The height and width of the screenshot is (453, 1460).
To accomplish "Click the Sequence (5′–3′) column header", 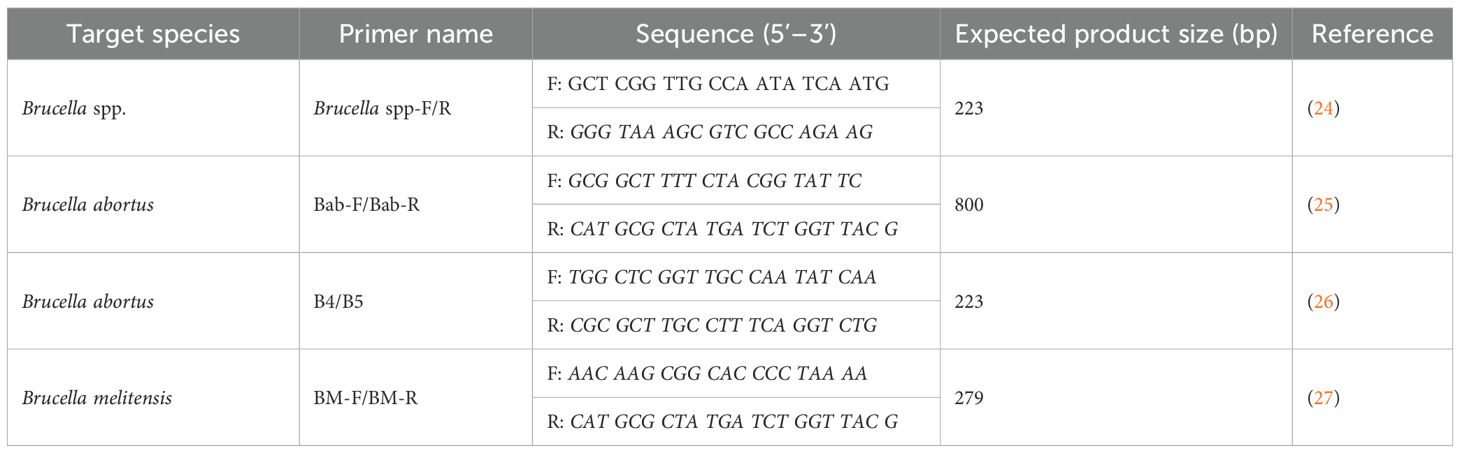I will pyautogui.click(x=737, y=33).
